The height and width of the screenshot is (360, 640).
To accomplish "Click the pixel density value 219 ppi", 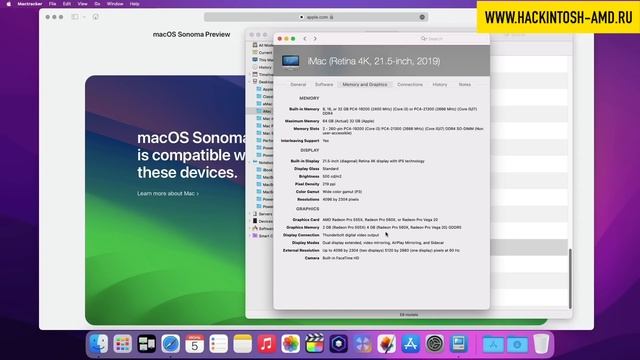I will click(x=329, y=184).
